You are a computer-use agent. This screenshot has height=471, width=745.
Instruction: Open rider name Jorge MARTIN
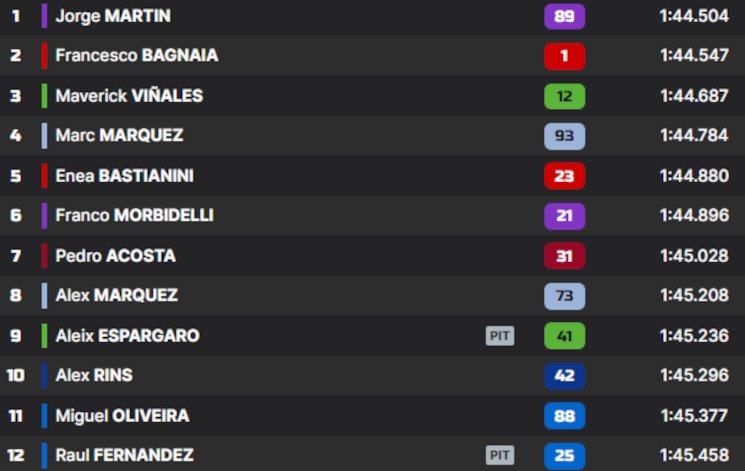tap(113, 16)
